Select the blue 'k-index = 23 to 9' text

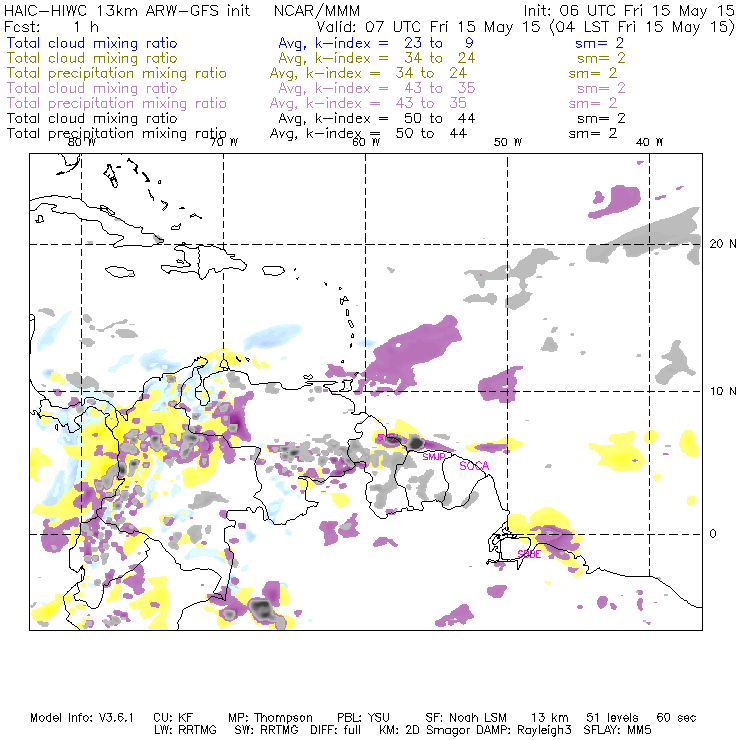click(395, 43)
